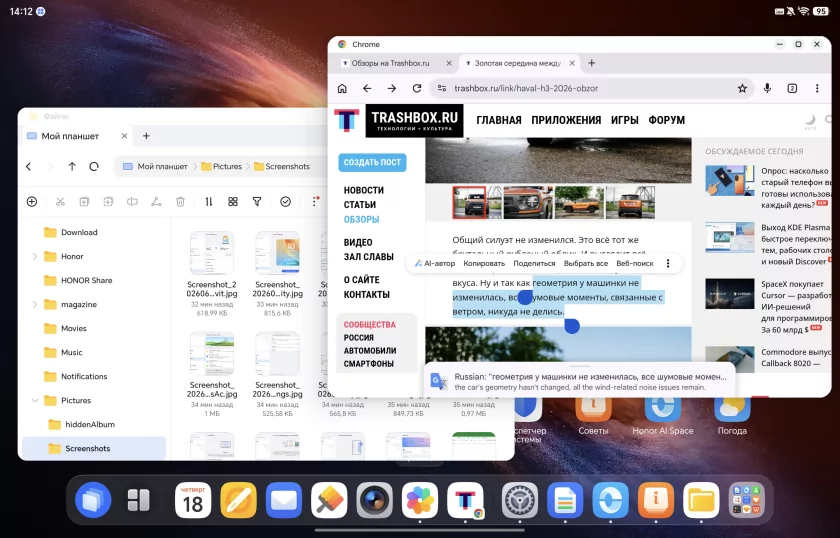Click the translation popup with the Google Translate icon
This screenshot has width=840, height=538.
(580, 381)
